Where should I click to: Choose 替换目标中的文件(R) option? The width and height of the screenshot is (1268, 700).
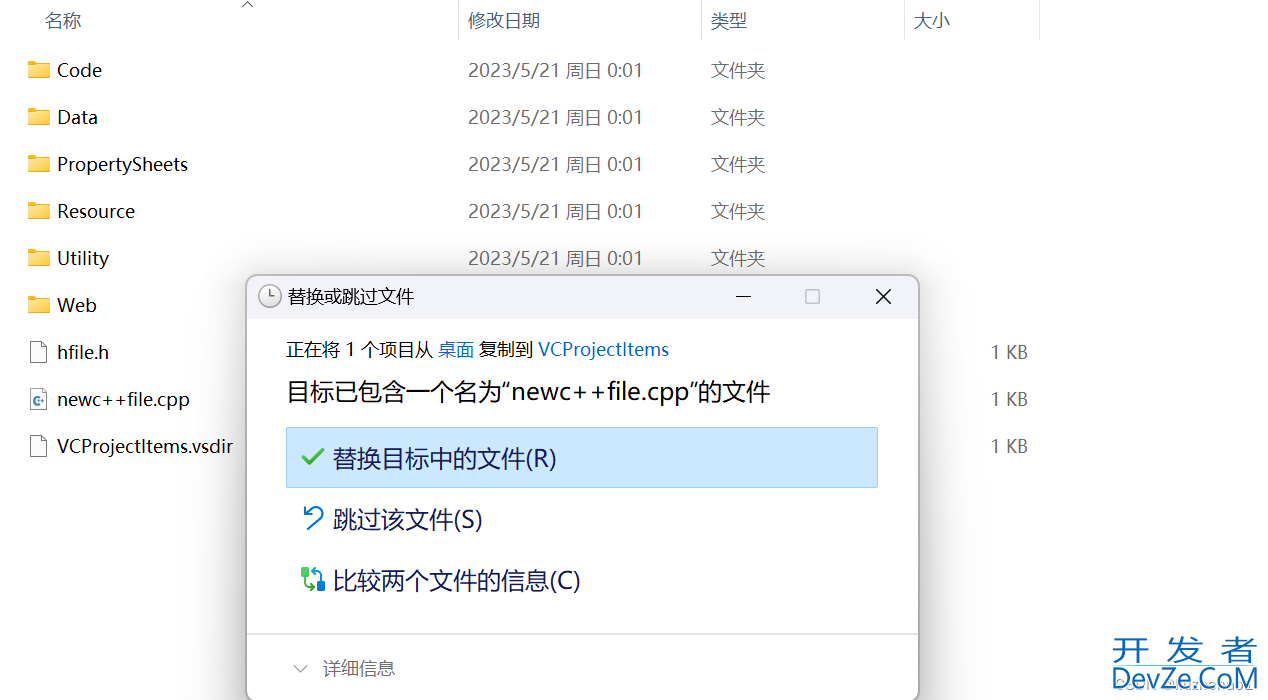pos(582,458)
